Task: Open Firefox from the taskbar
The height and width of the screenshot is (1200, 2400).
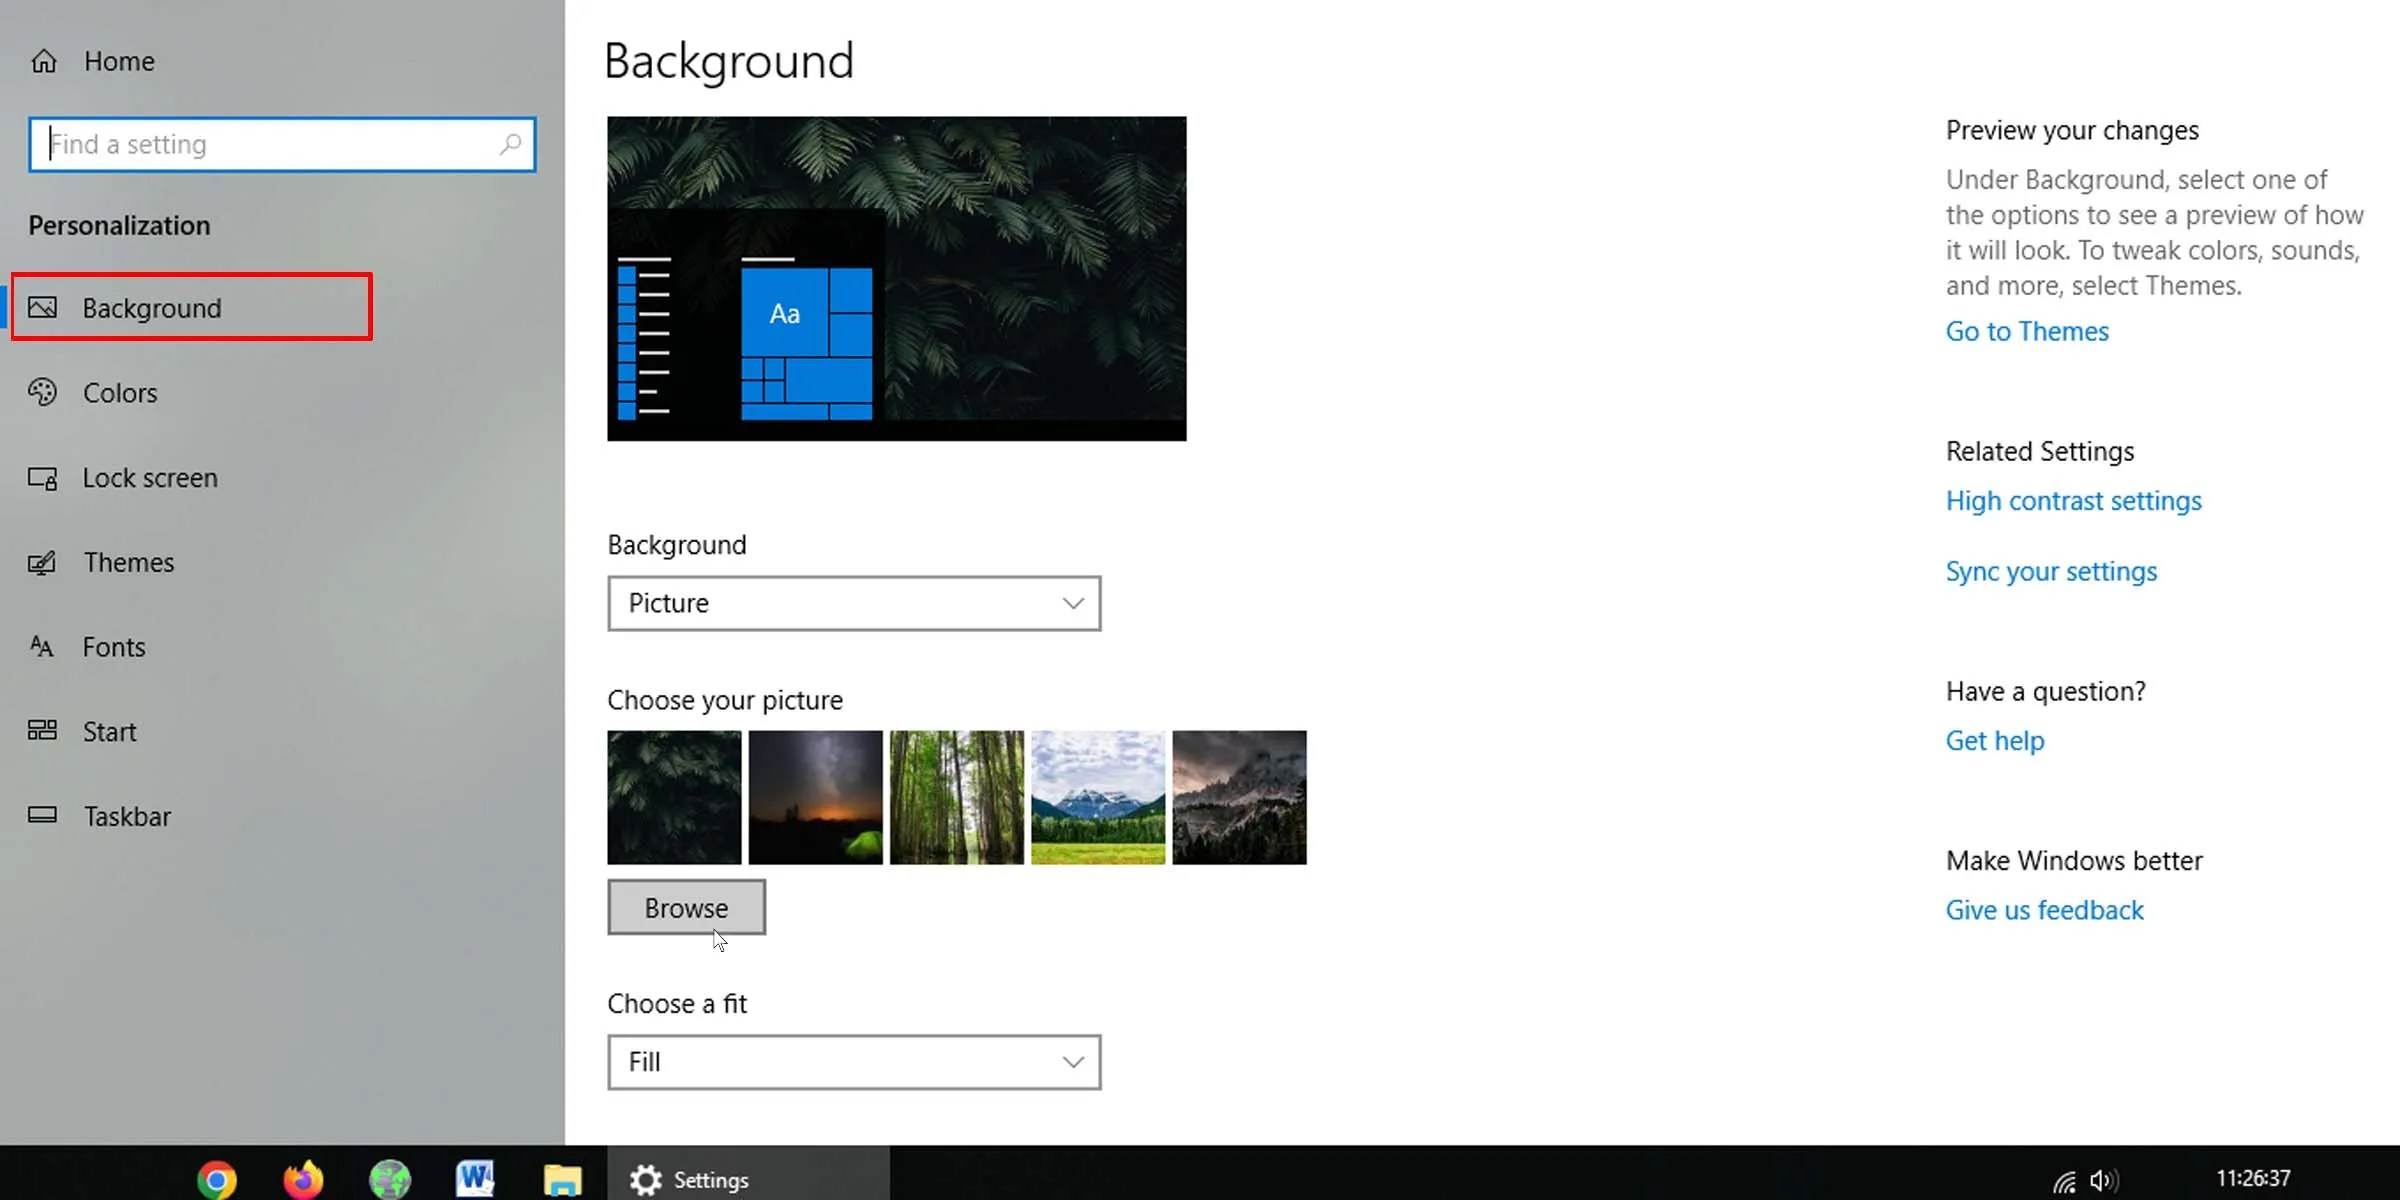Action: pyautogui.click(x=304, y=1178)
